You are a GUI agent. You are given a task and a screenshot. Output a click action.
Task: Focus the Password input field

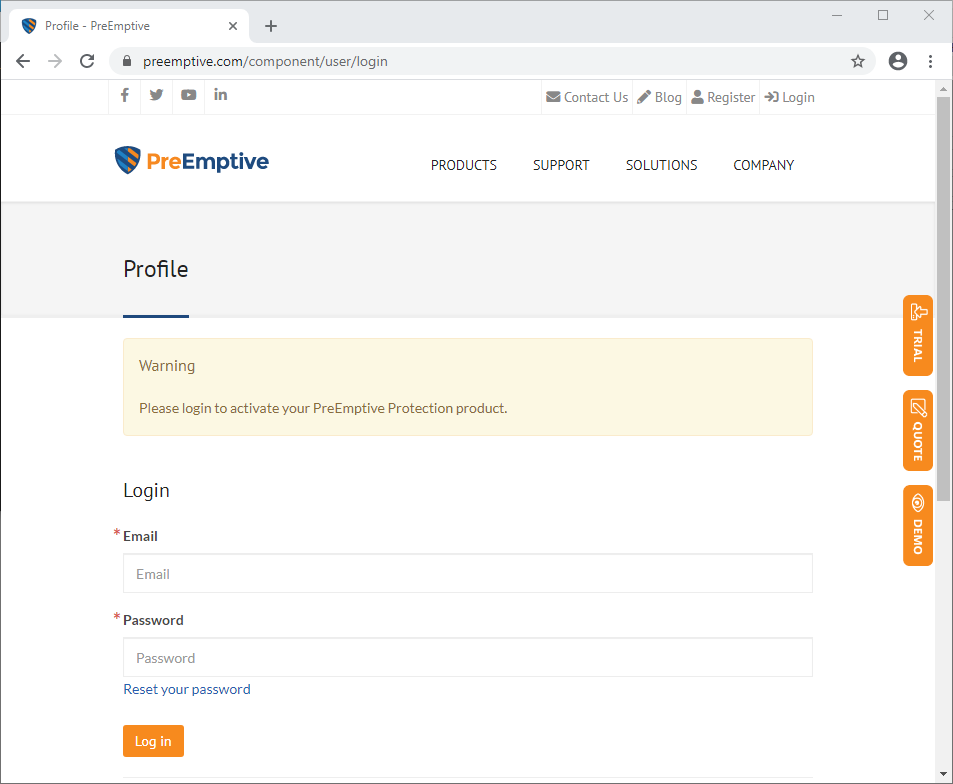468,657
